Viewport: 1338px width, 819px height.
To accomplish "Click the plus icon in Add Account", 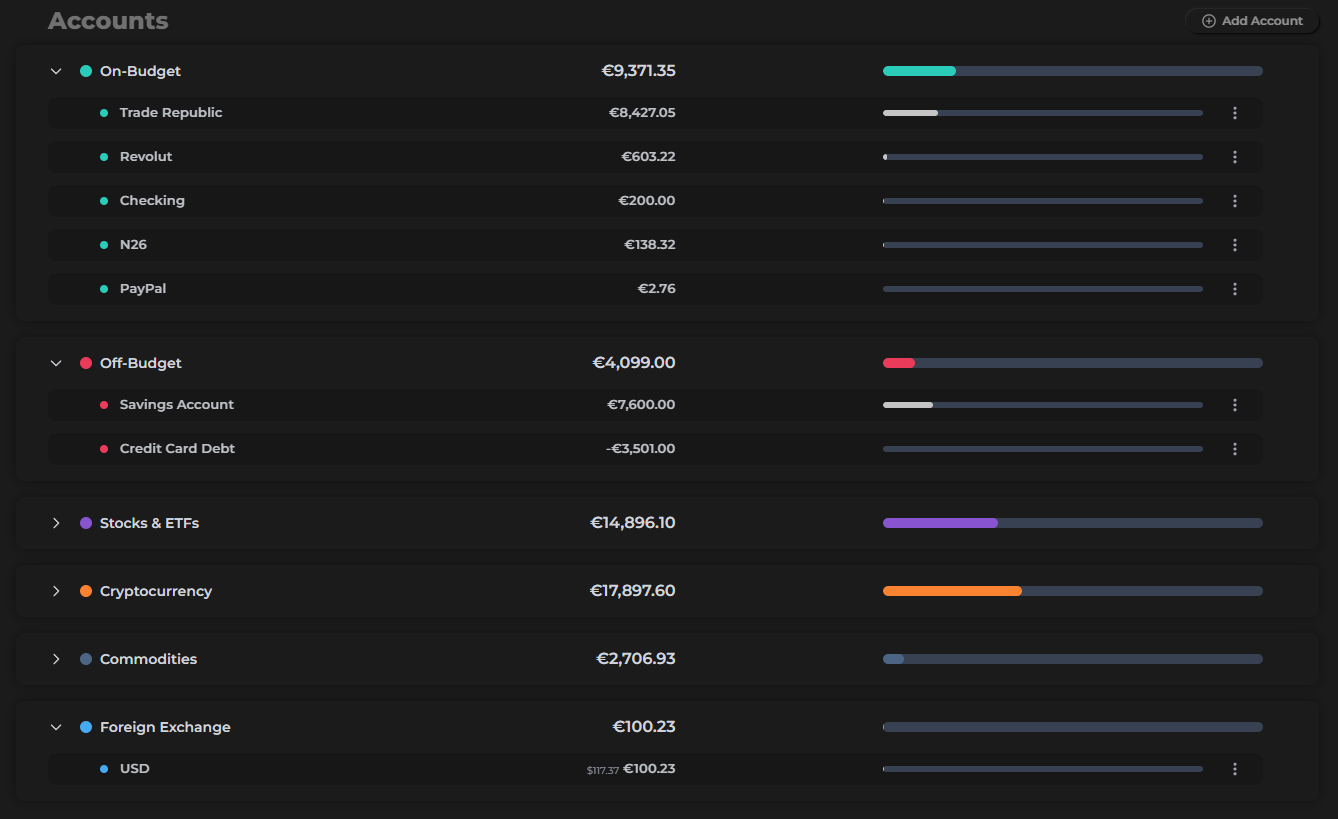I will click(x=1207, y=20).
